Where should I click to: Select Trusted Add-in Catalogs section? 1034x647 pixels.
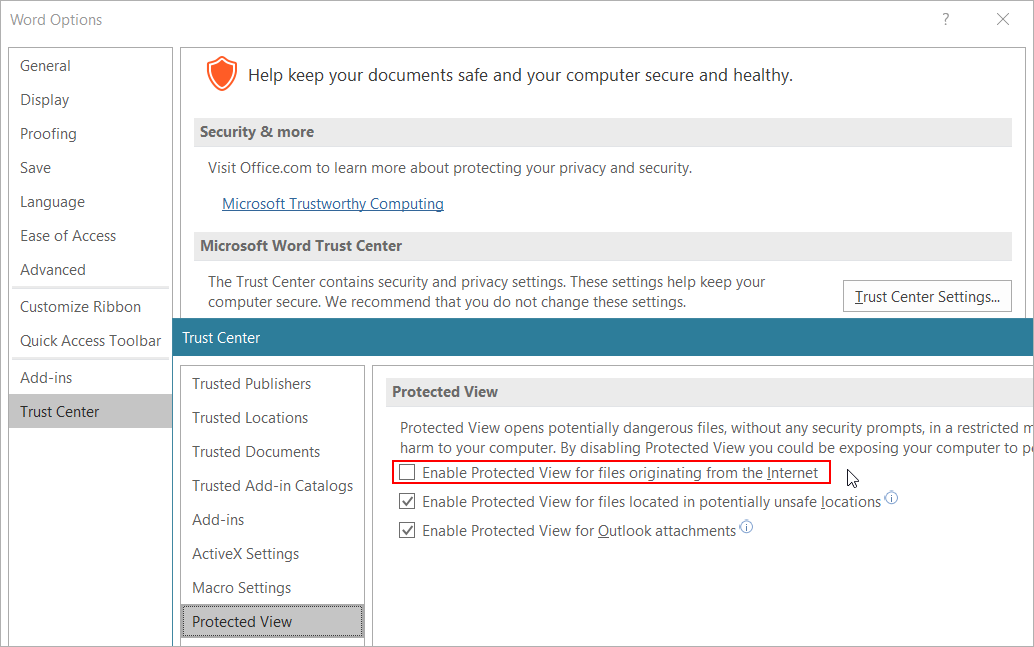[x=272, y=486]
